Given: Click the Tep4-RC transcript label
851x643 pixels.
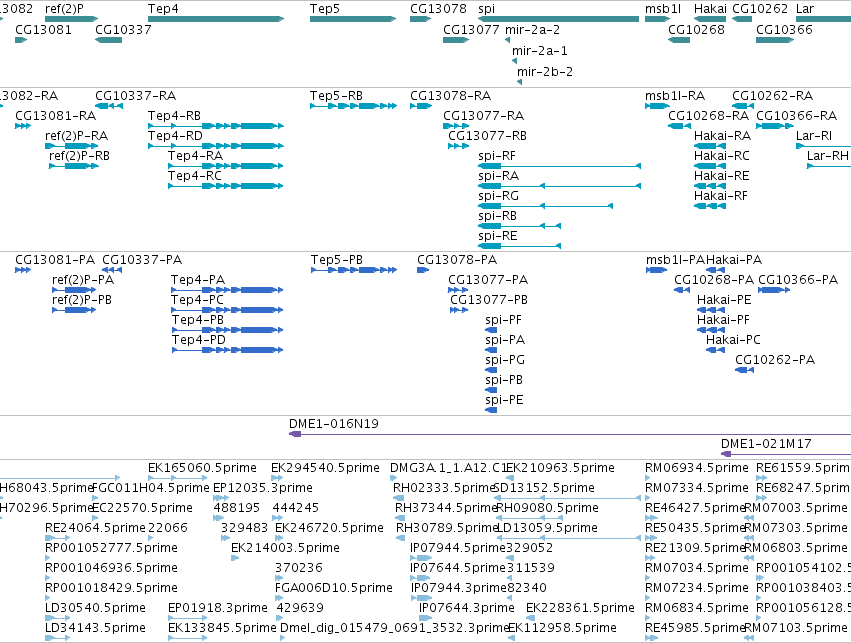Looking at the screenshot, I should click(195, 176).
